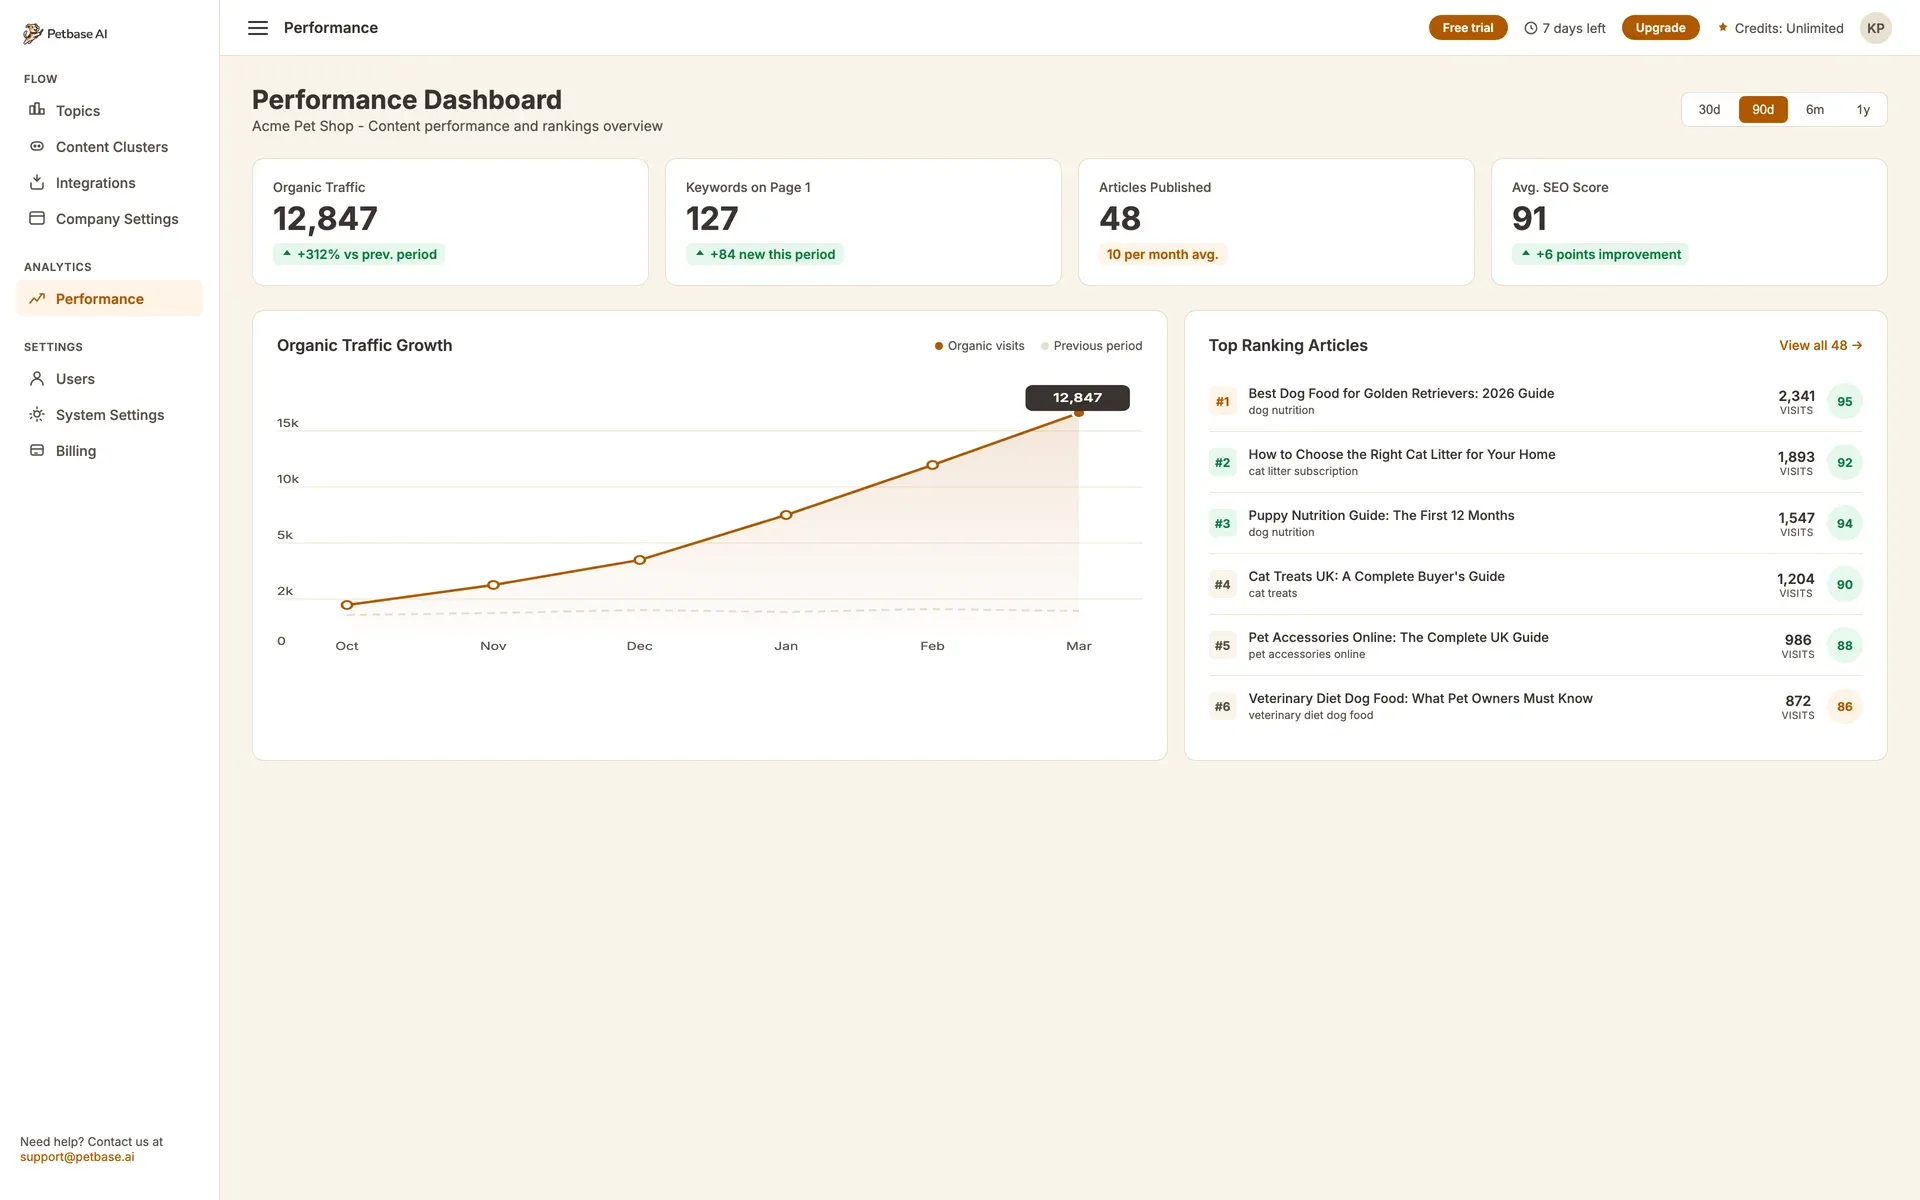The image size is (1920, 1200).
Task: Open the KP user avatar menu
Action: coord(1875,28)
